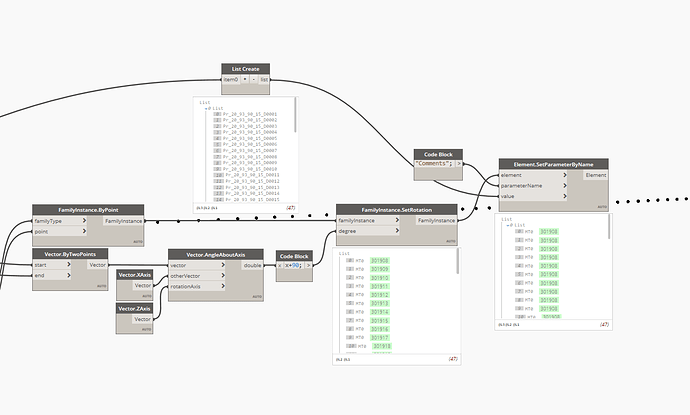Viewport: 690px width, 415px height.
Task: Open element ID 301918 in SetRotation preview
Action: pyautogui.click(x=382, y=346)
